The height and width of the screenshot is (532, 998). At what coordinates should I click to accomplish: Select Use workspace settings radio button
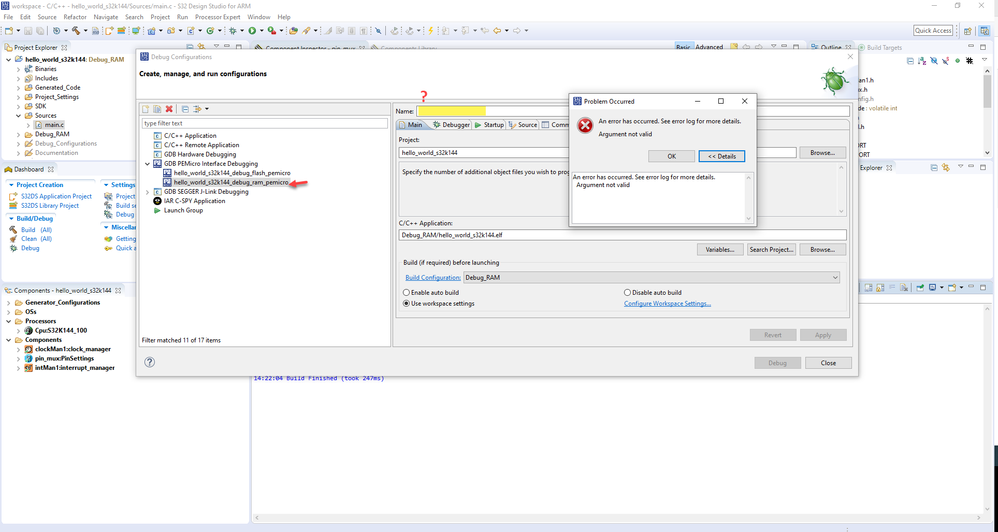tap(406, 304)
